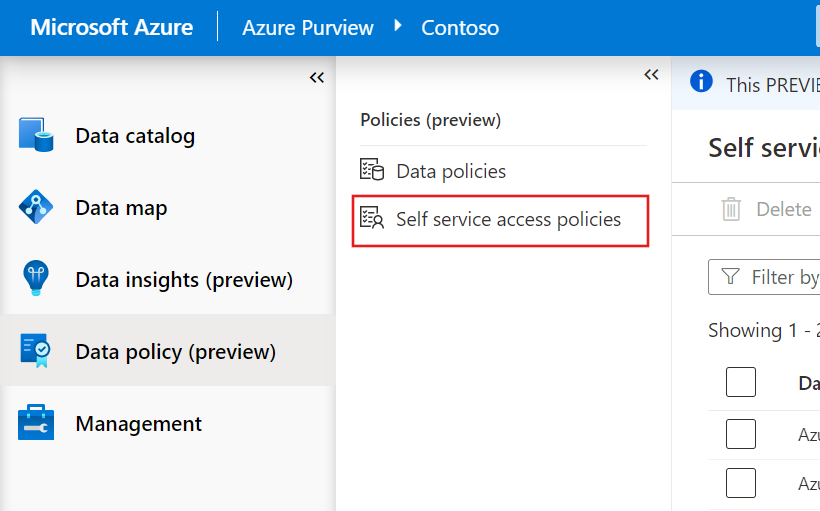The height and width of the screenshot is (511, 820).
Task: Click the Delete trash can icon
Action: [732, 209]
